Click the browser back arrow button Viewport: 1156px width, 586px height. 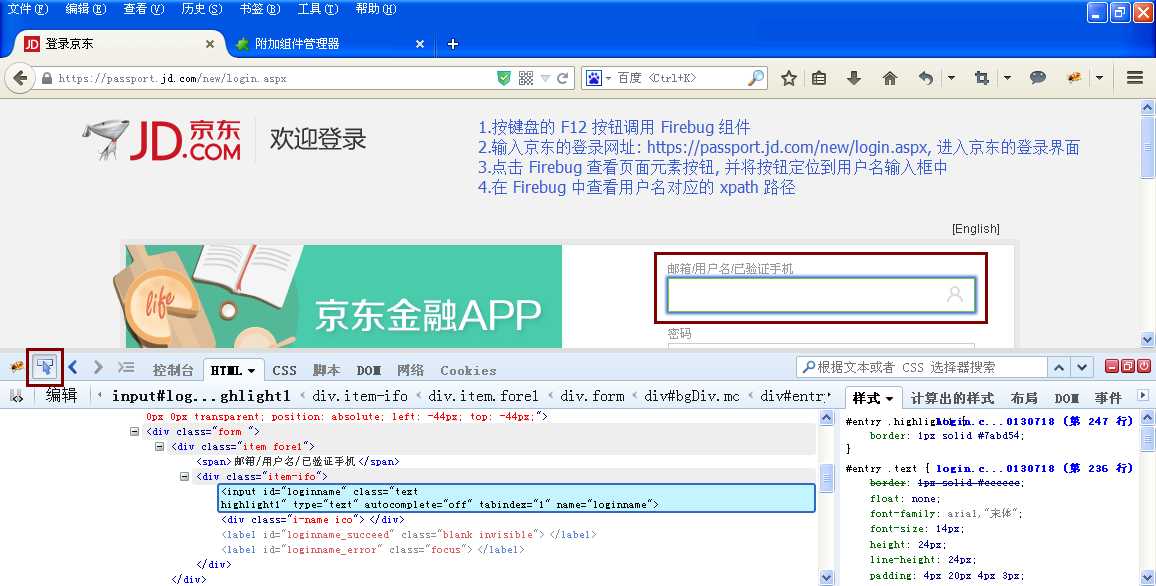tap(20, 77)
